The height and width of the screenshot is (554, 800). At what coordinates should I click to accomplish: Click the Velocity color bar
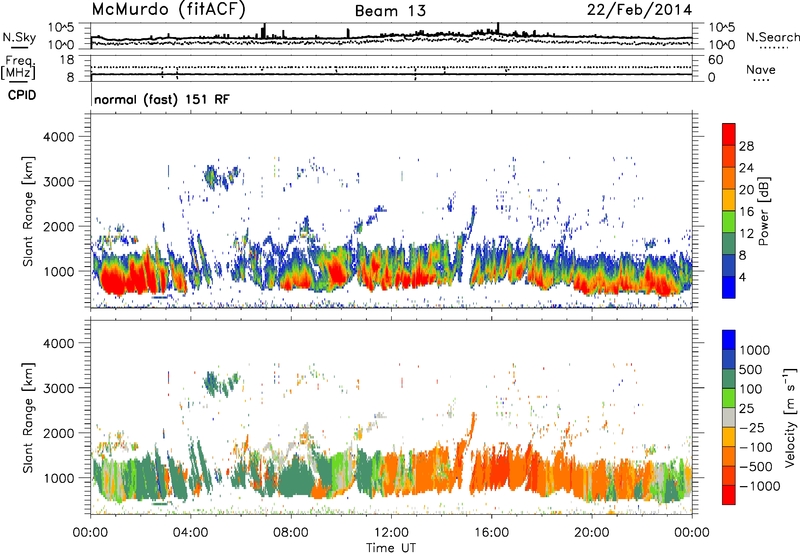click(x=729, y=417)
